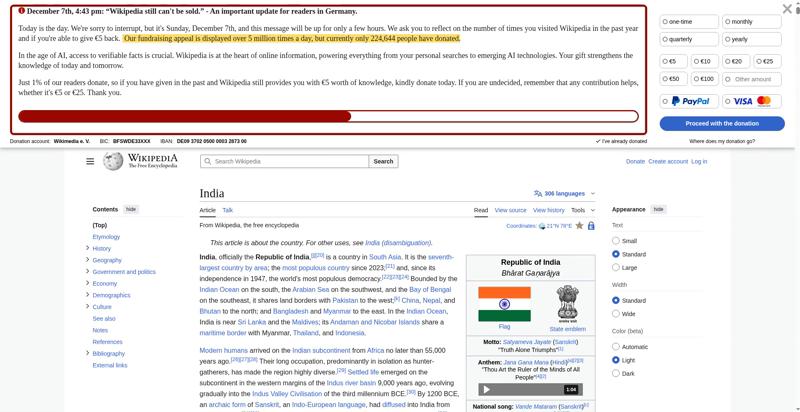This screenshot has width=800, height=412.
Task: Play the Jana Gana Mana anthem audio
Action: click(x=487, y=390)
